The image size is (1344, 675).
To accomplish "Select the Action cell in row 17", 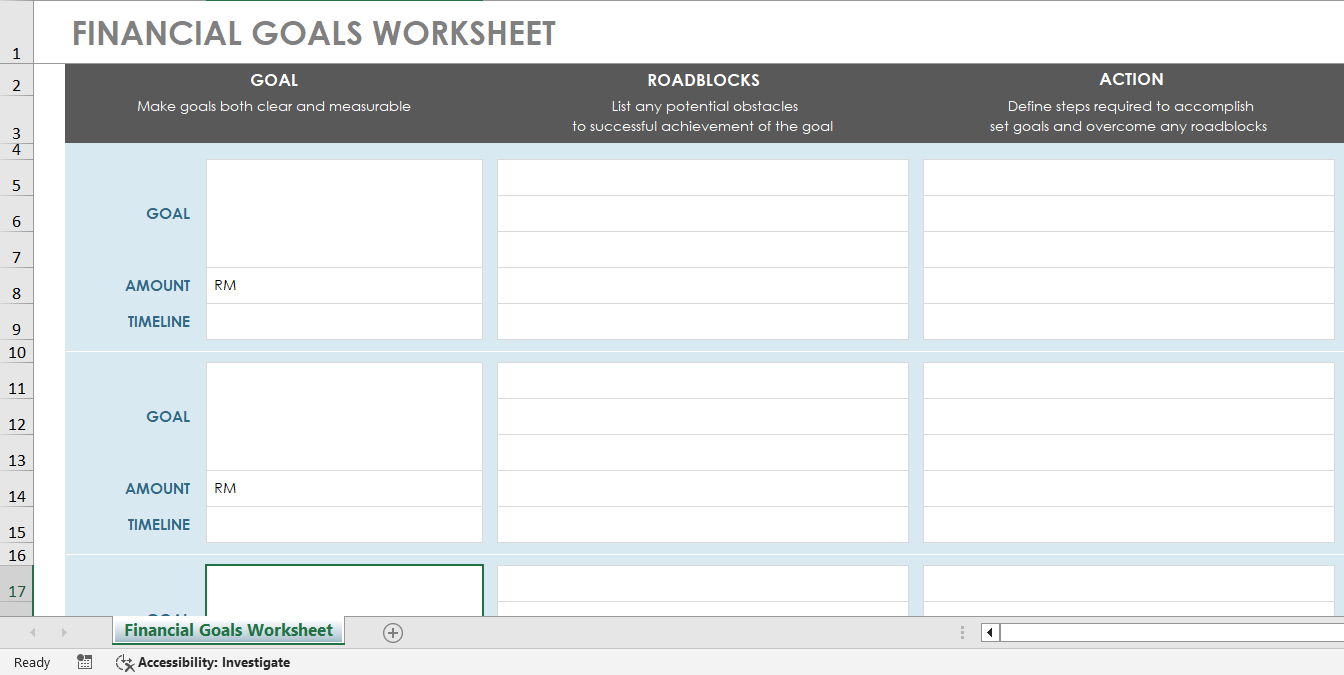I will (x=1129, y=584).
